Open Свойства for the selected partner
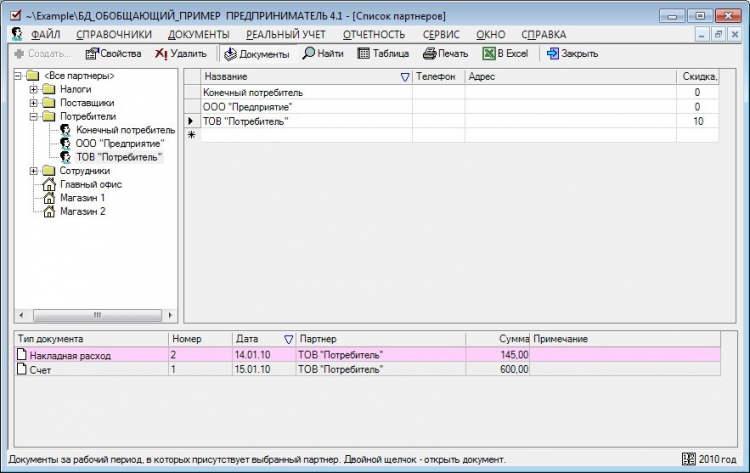Image resolution: width=750 pixels, height=473 pixels. [113, 54]
